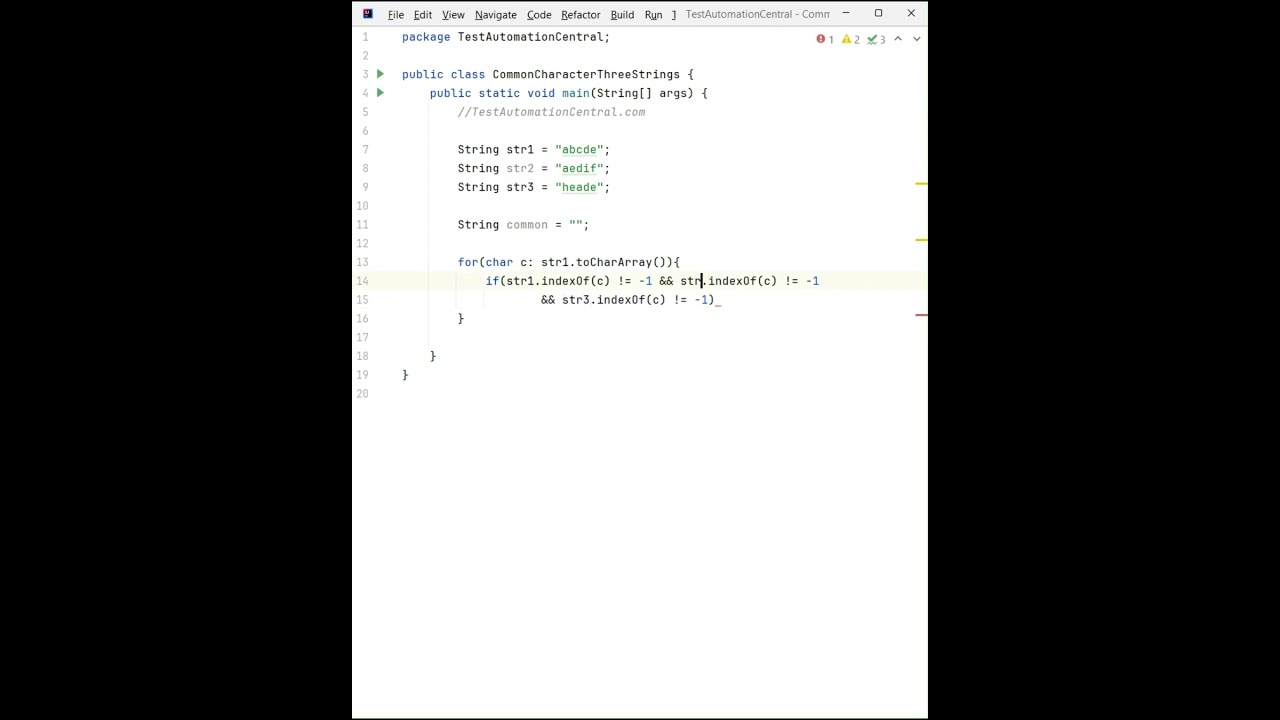The image size is (1280, 720).
Task: Open the Edit menu
Action: (423, 14)
